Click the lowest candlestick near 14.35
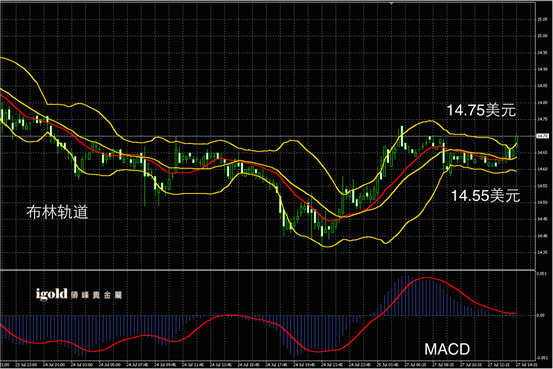 tap(322, 236)
